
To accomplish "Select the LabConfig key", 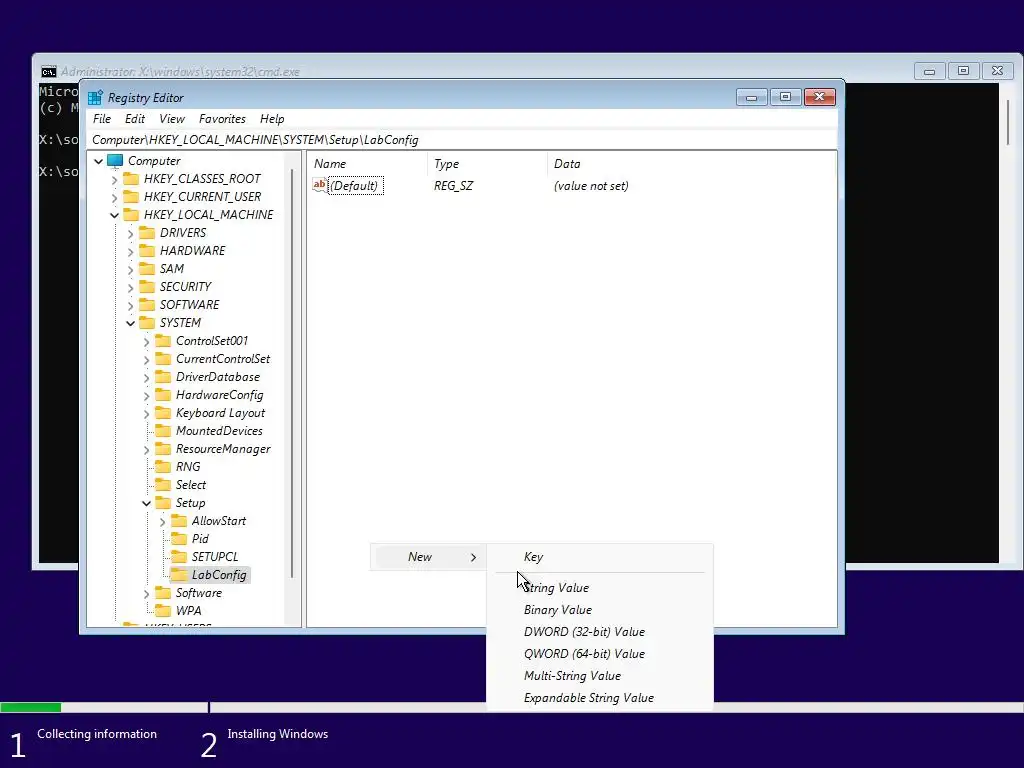I will pos(219,575).
